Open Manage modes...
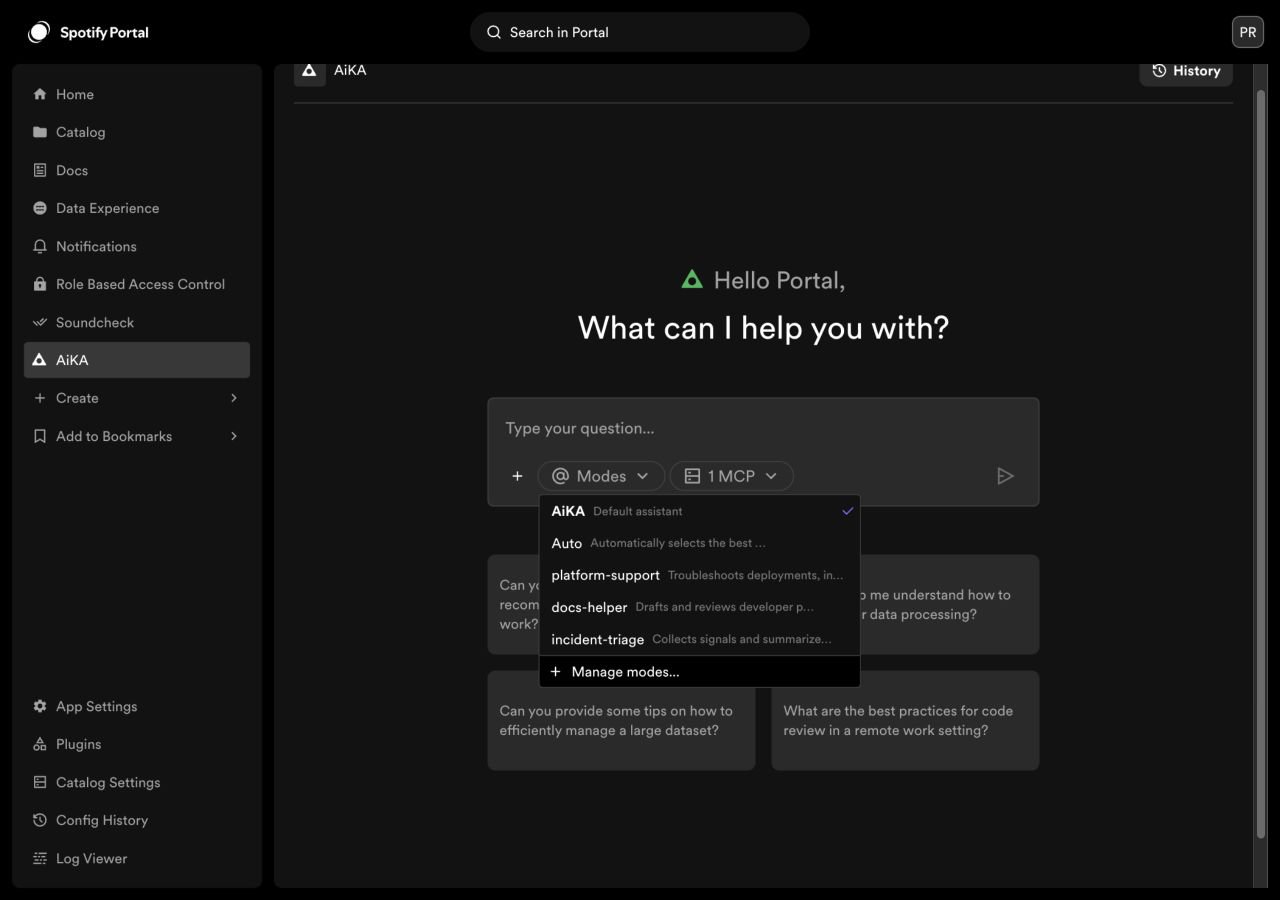 point(700,672)
